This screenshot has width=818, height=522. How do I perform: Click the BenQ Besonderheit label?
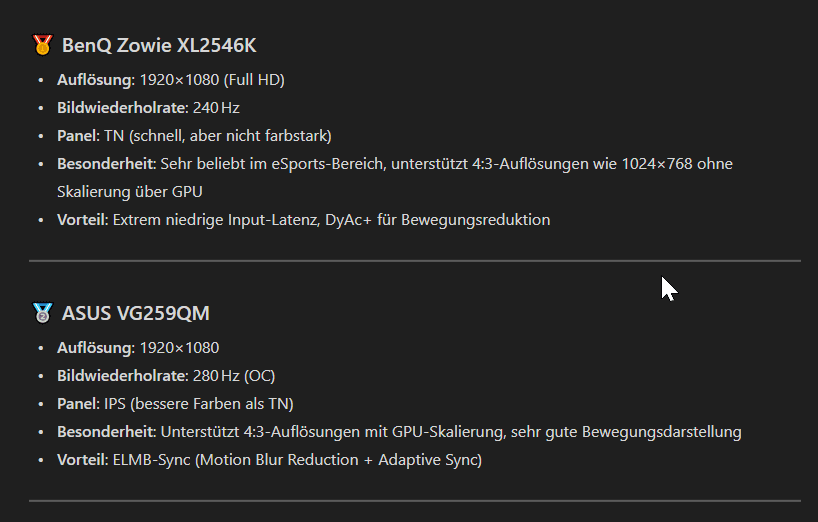[106, 164]
